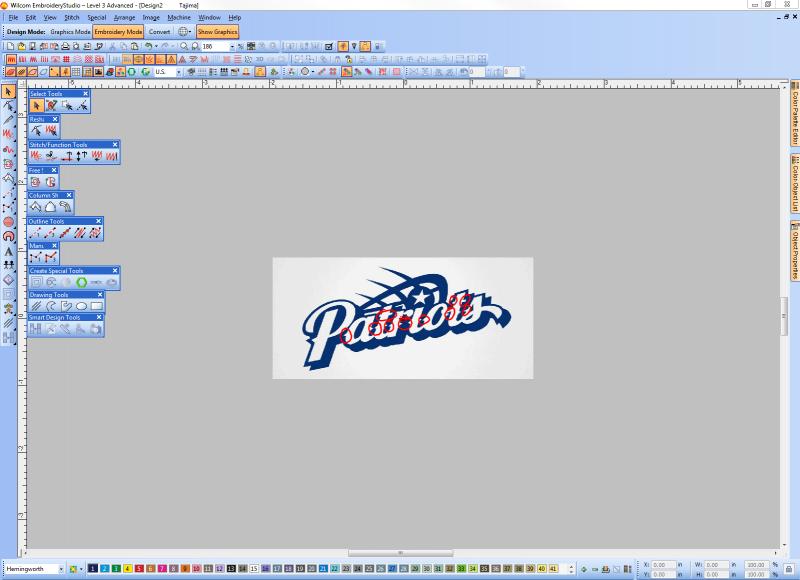Open the Color-Object List side tab
Screen dimensions: 800x580
(x=795, y=183)
